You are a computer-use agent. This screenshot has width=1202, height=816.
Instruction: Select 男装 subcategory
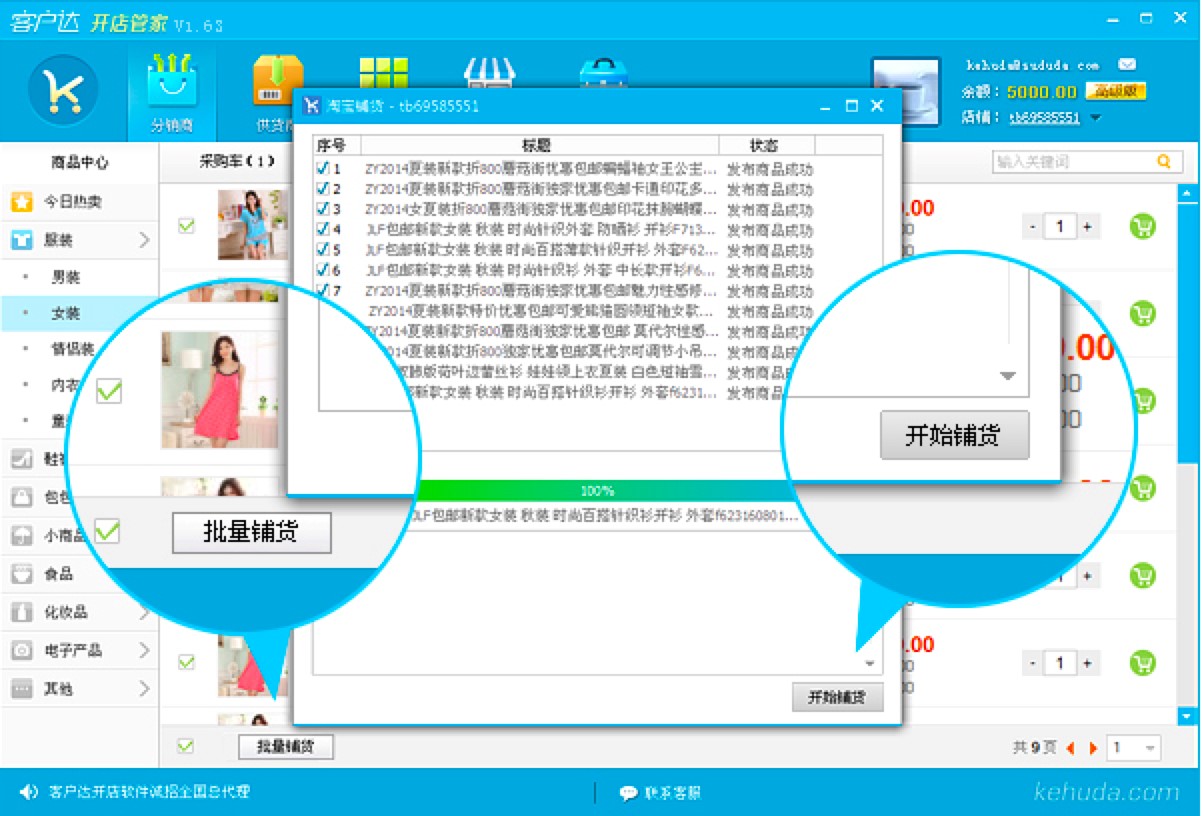(66, 277)
